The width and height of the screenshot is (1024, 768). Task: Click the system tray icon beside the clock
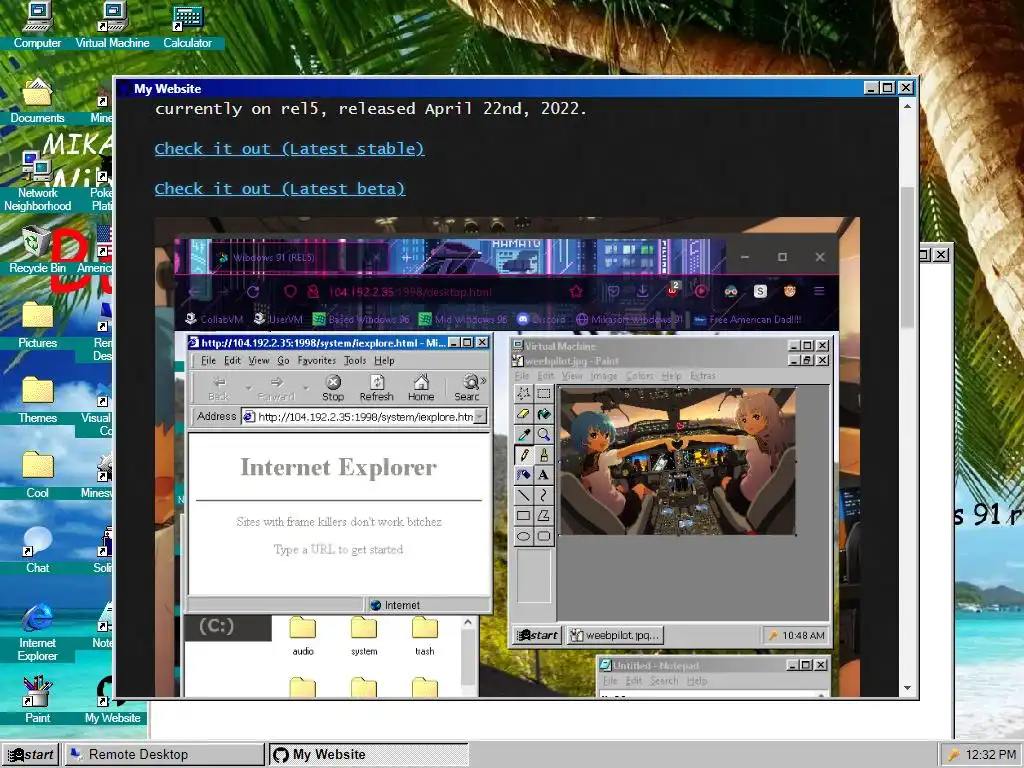click(x=953, y=755)
